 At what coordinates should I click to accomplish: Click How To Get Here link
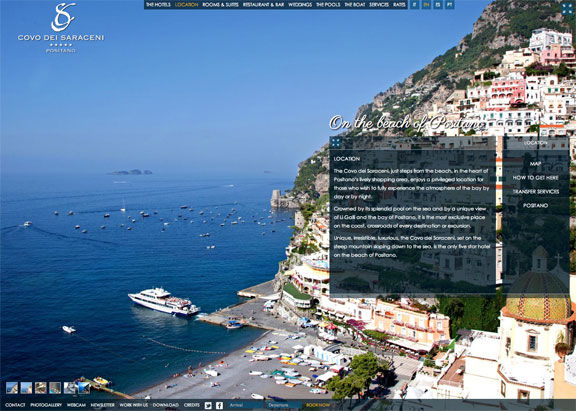pos(535,178)
